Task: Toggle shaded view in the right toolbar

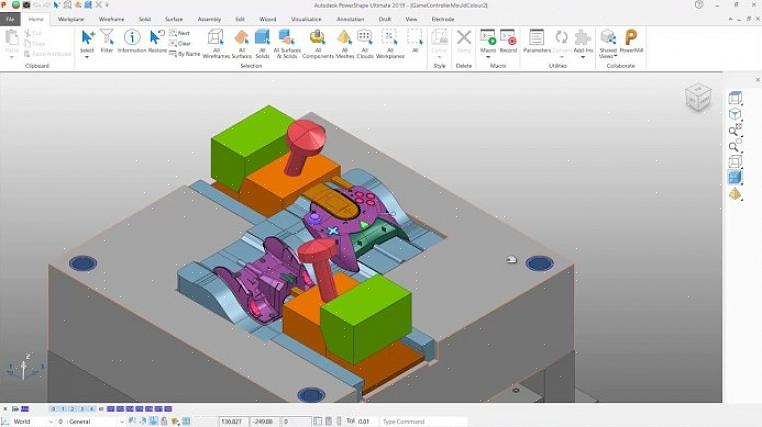Action: (x=735, y=177)
